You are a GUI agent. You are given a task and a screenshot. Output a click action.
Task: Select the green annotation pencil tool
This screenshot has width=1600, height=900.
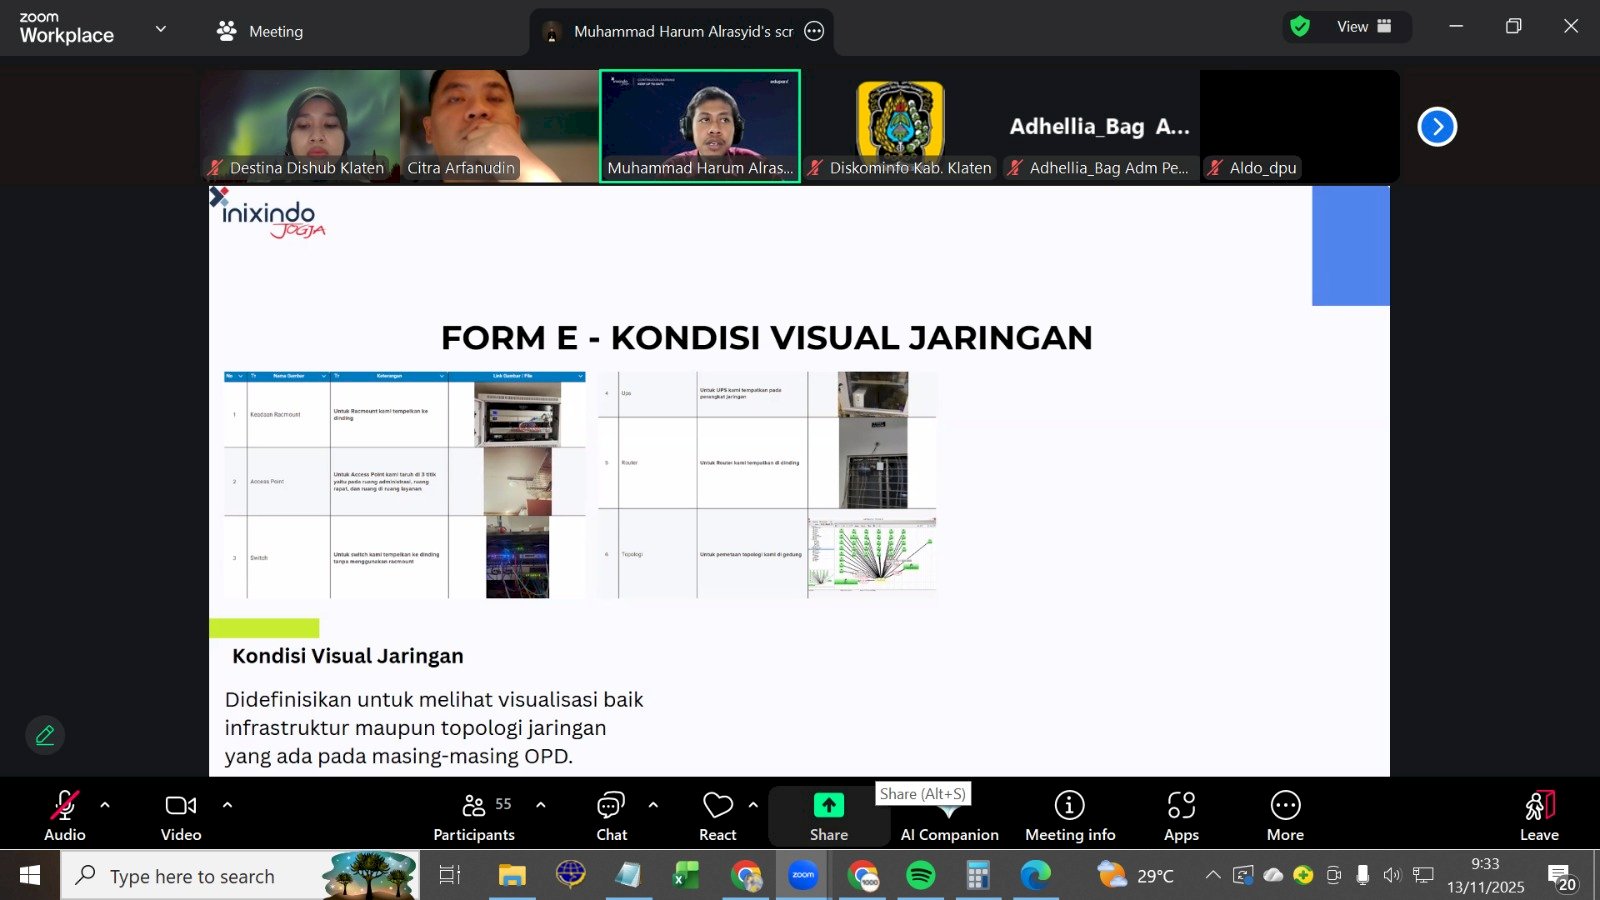(44, 735)
